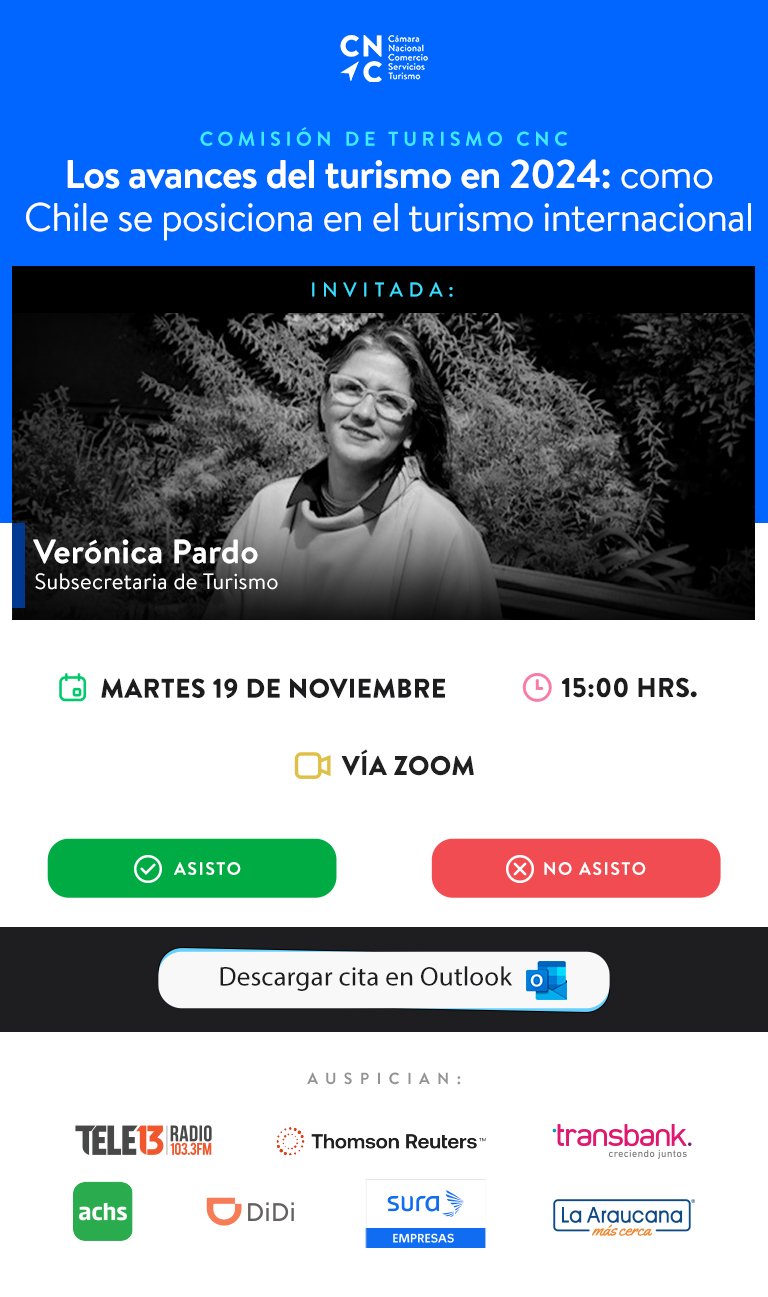The image size is (768, 1297).
Task: Decline with the NO ASISTO button
Action: point(576,868)
